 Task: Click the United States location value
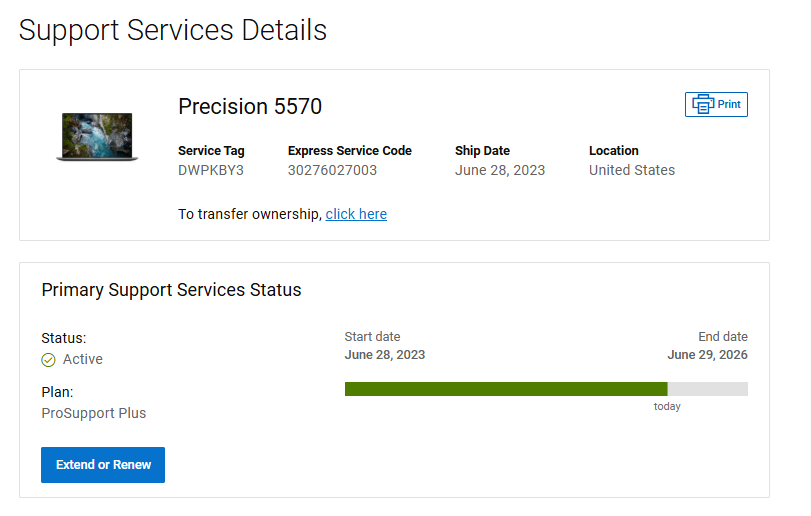click(x=632, y=170)
